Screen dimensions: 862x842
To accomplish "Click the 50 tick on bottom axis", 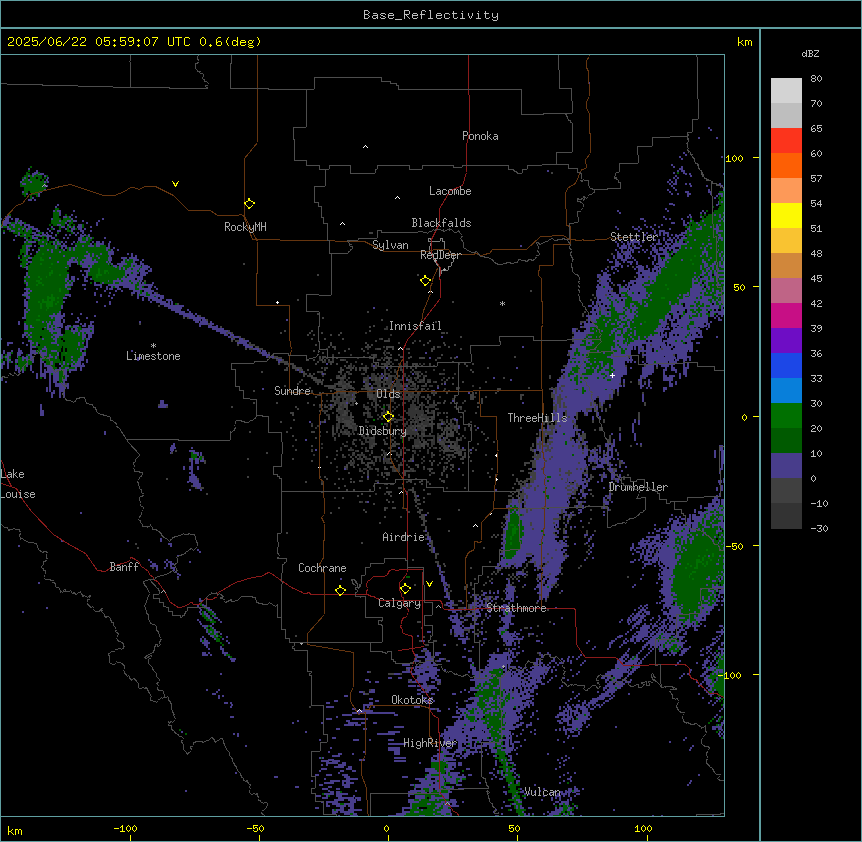I will pos(515,828).
